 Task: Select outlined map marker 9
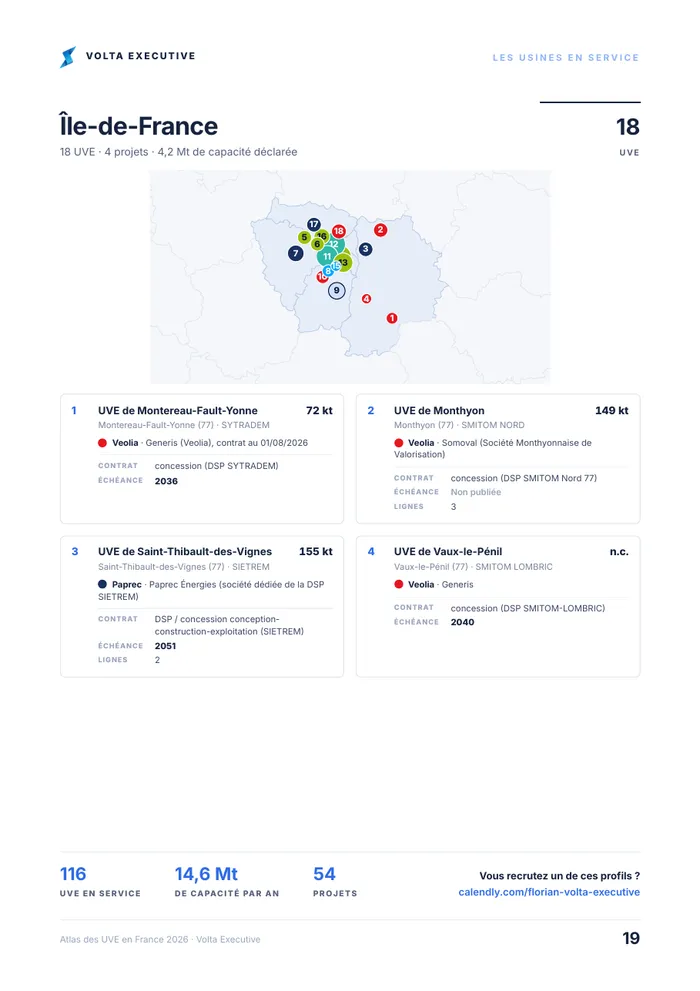point(337,291)
